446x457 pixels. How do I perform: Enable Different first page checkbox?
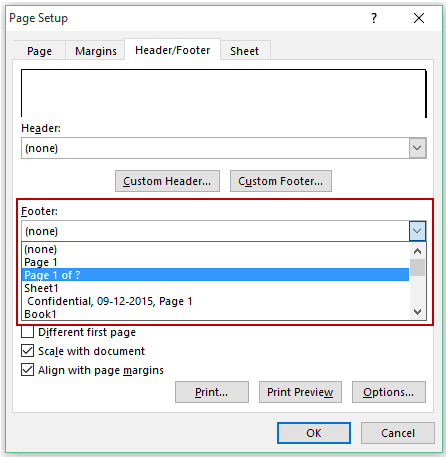coord(27,332)
